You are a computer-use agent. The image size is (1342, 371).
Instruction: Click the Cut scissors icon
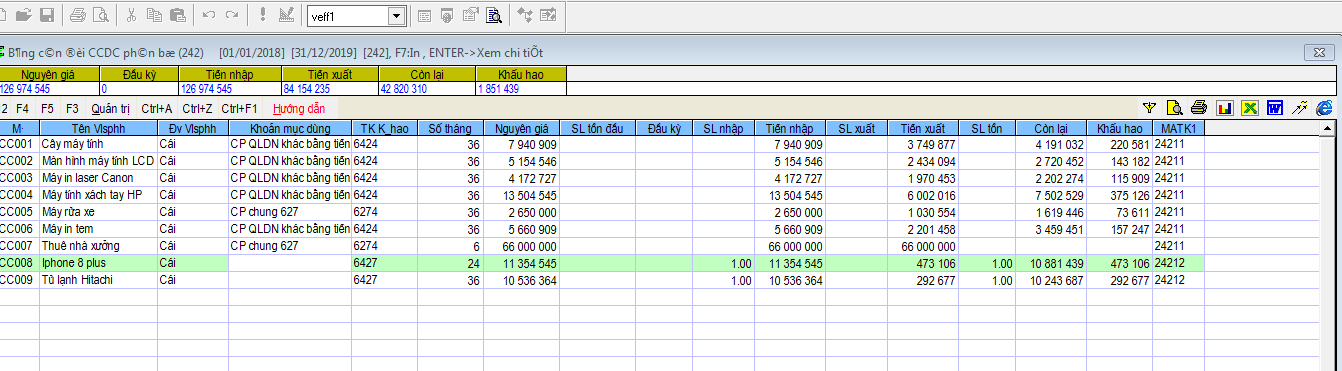point(132,15)
